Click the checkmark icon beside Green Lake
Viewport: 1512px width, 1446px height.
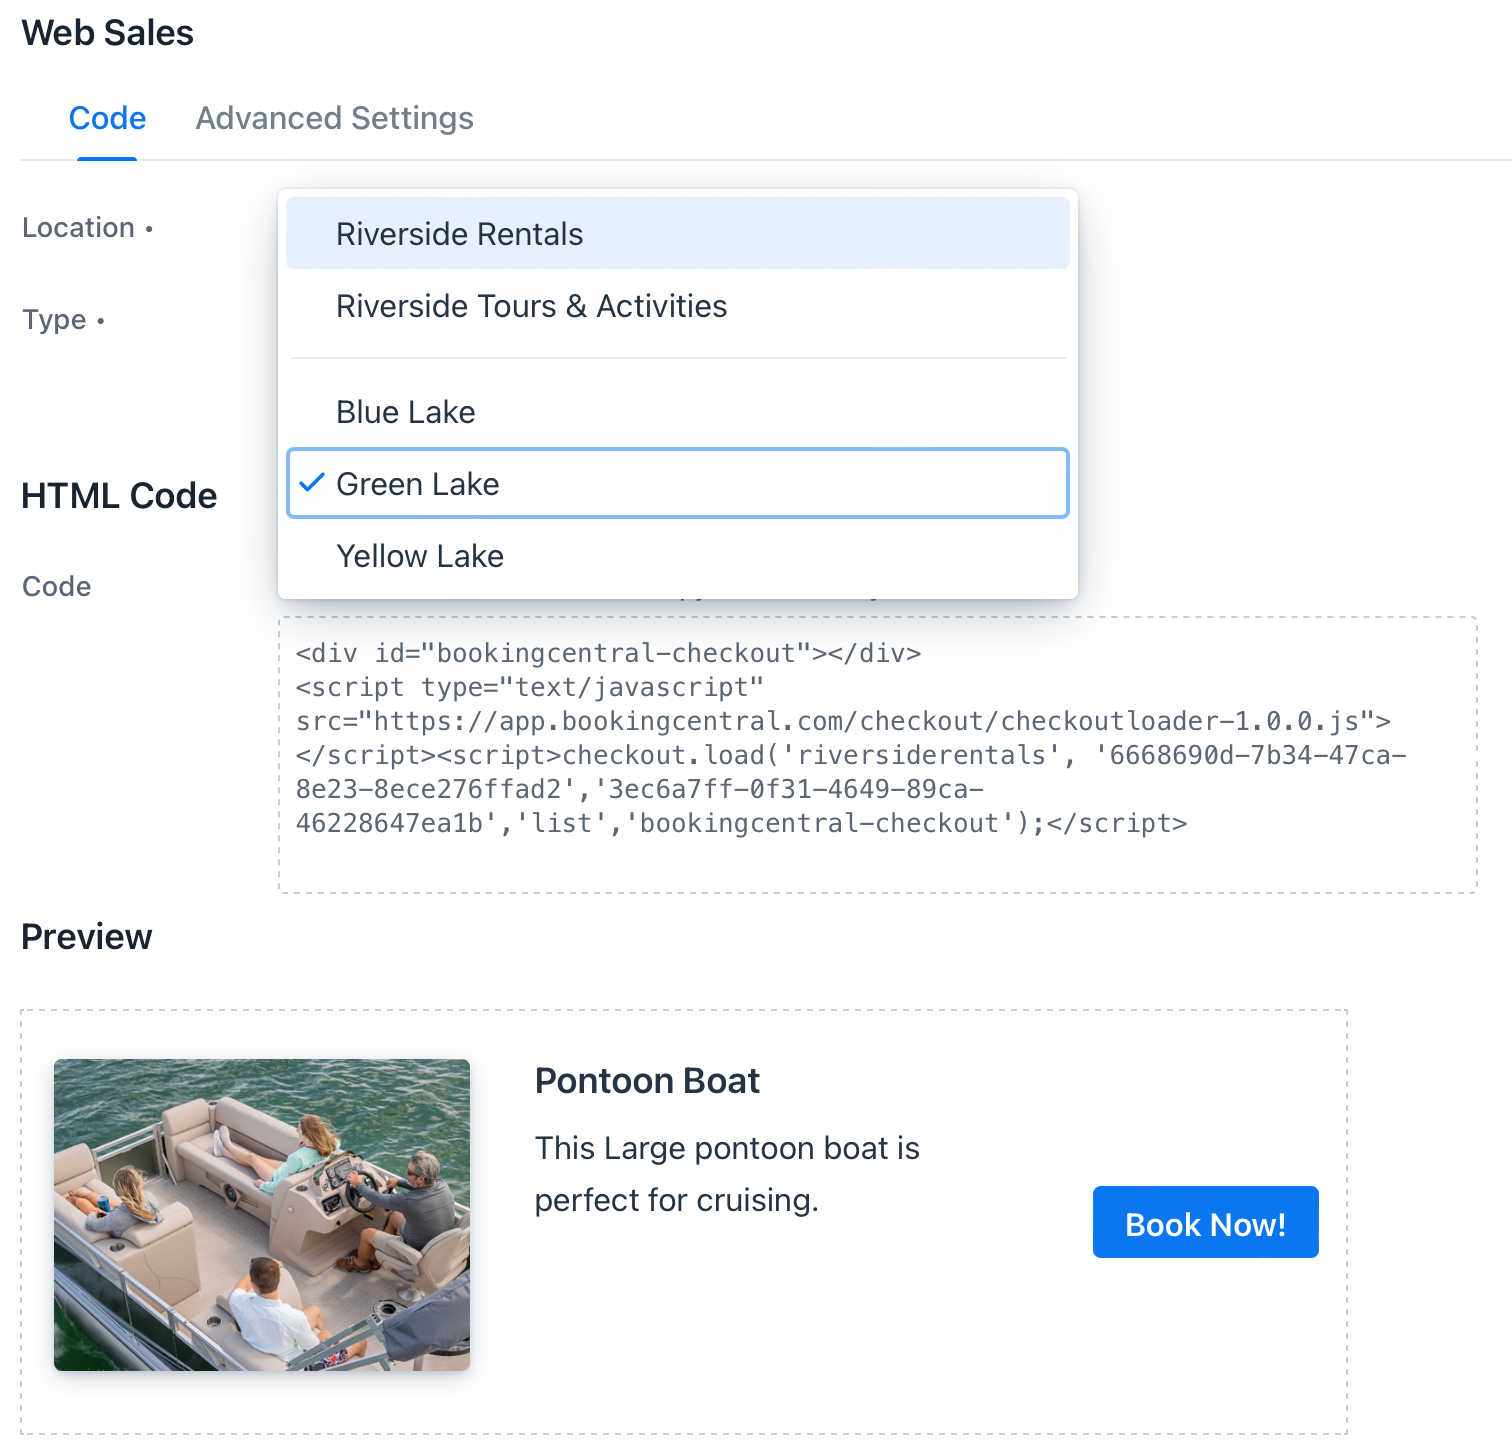coord(312,483)
